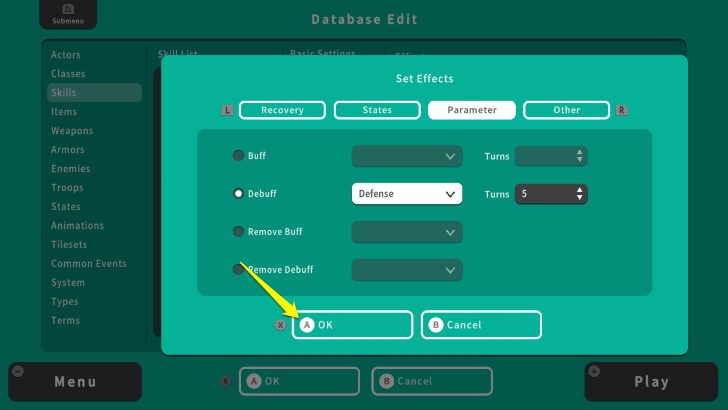Viewport: 728px width, 410px height.
Task: Open Weapons in the database sidebar
Action: click(72, 131)
